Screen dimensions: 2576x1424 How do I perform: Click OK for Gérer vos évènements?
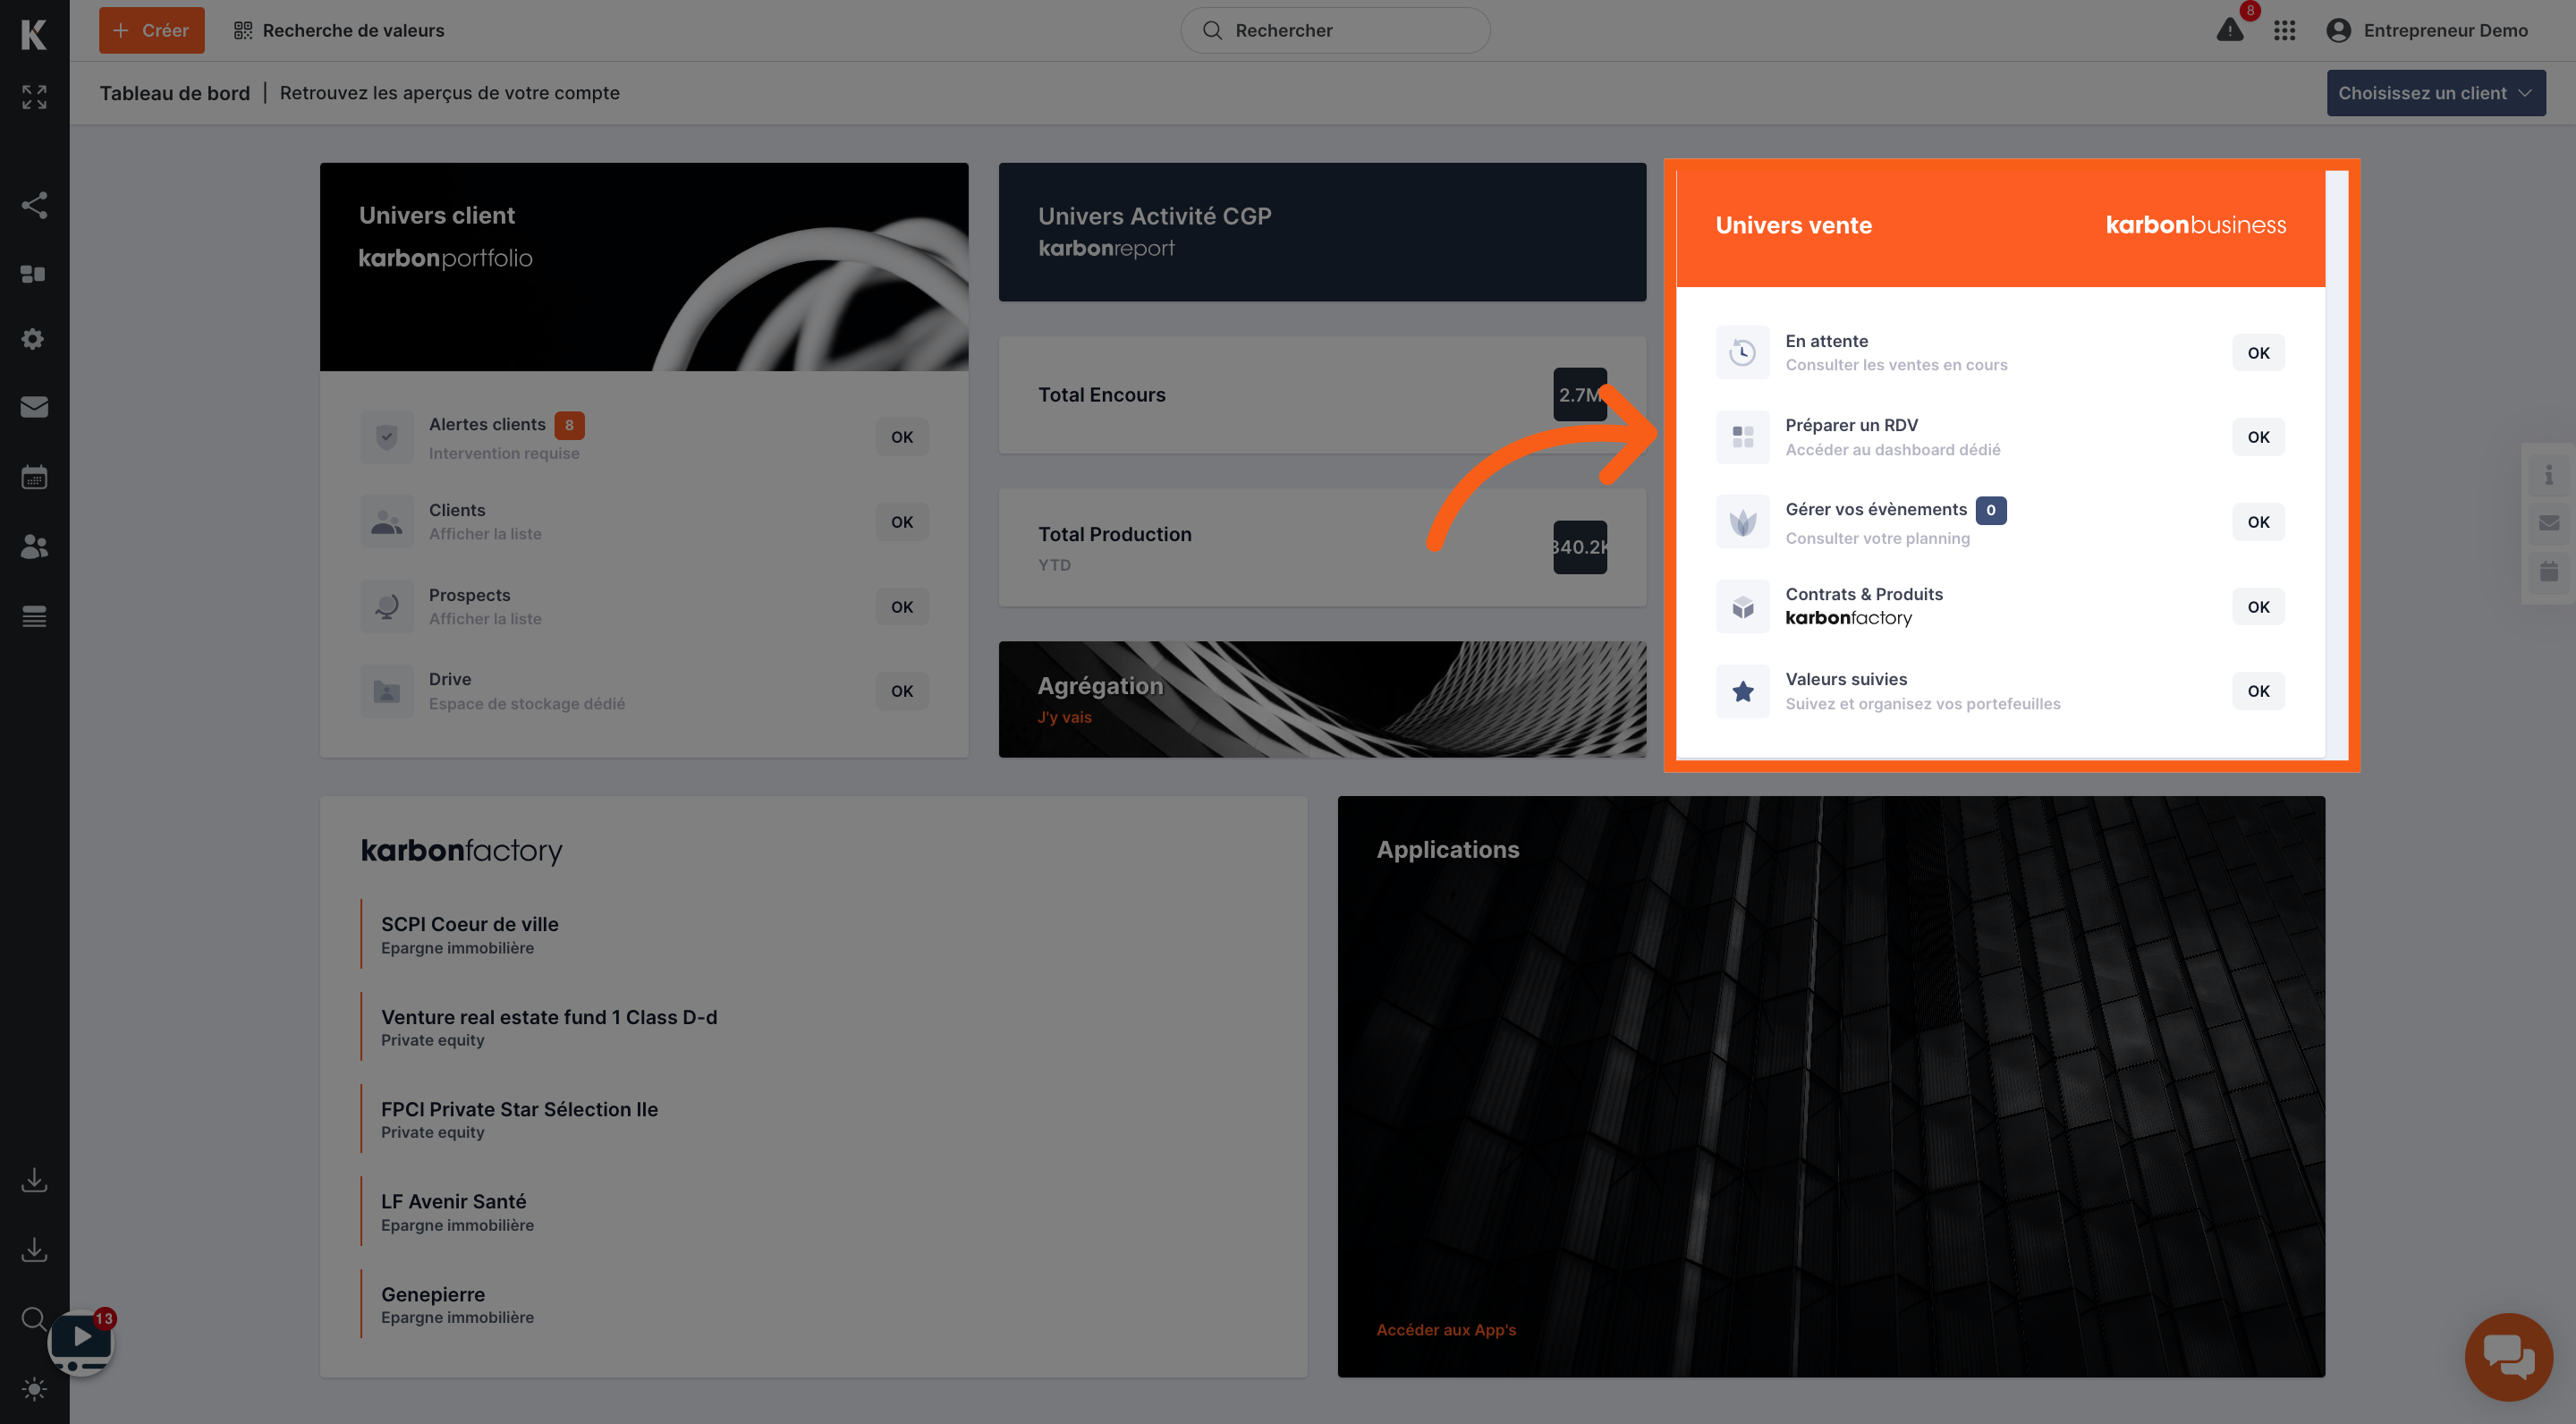tap(2258, 522)
